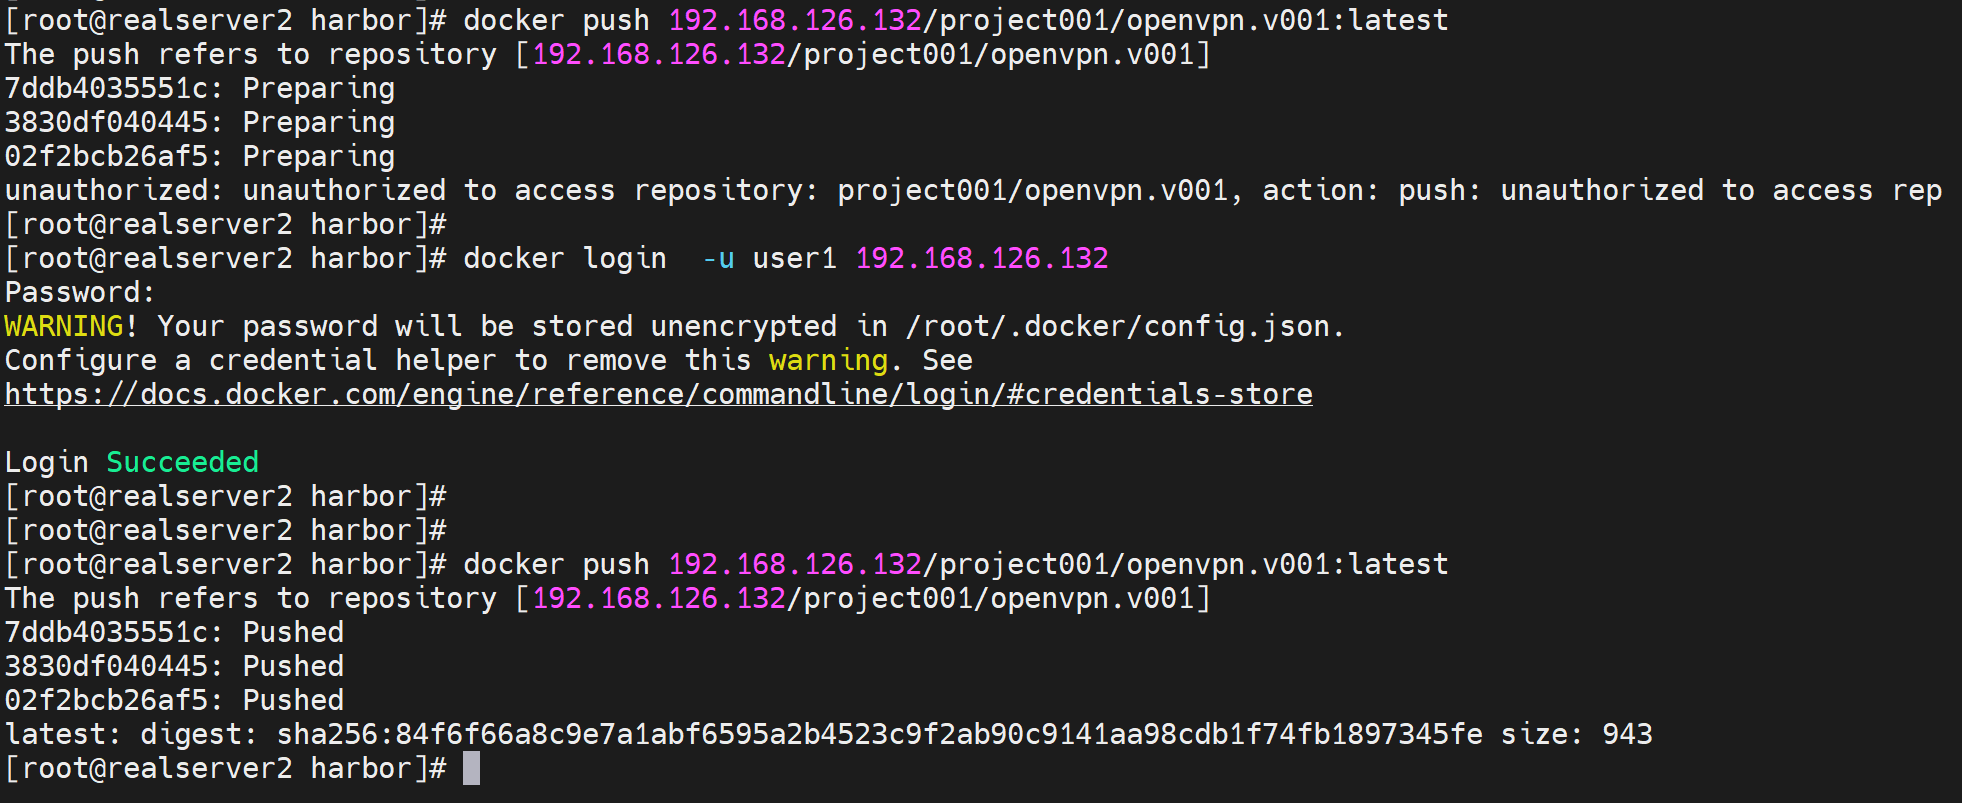The height and width of the screenshot is (803, 1962).
Task: Click the yellow "WARNING!" text
Action: (x=71, y=326)
